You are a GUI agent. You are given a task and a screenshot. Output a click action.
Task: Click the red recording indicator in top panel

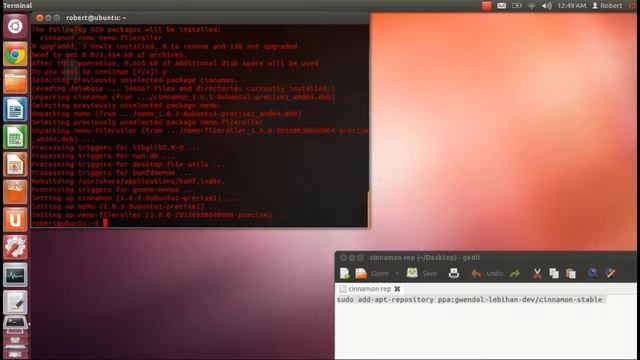point(486,6)
